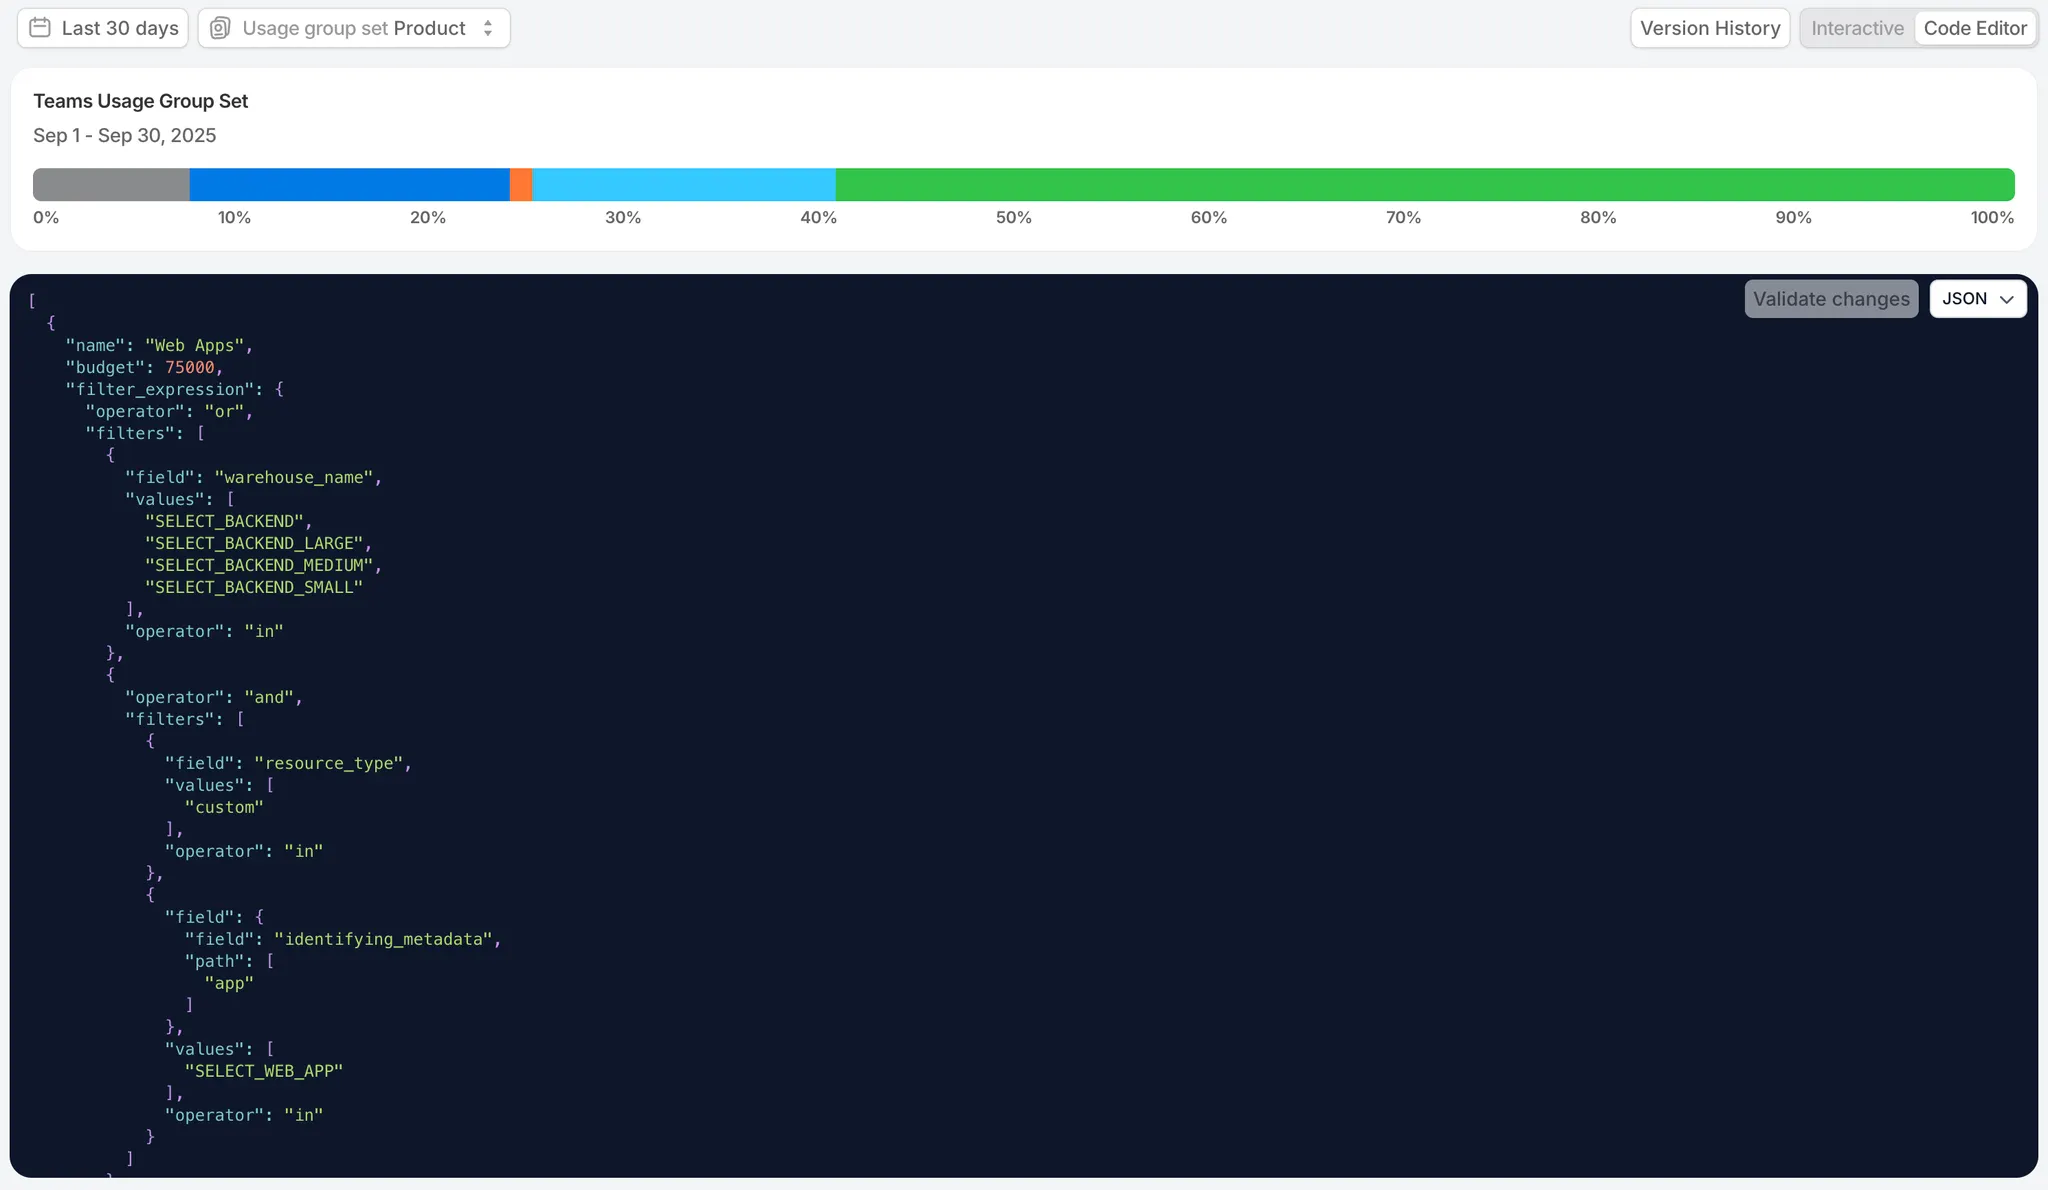Click the gray segment of the usage bar
2048x1190 pixels.
(x=110, y=185)
